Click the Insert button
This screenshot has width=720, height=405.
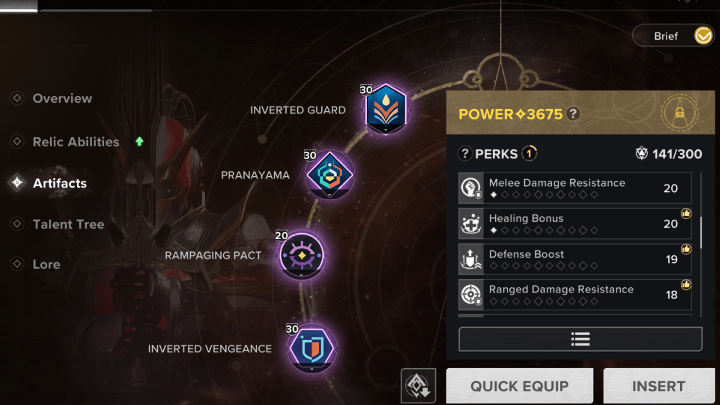click(x=659, y=386)
